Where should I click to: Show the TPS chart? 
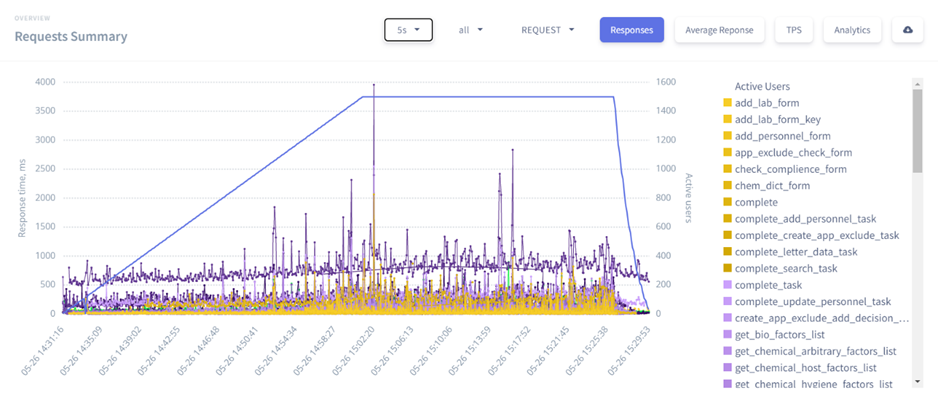[x=794, y=30]
